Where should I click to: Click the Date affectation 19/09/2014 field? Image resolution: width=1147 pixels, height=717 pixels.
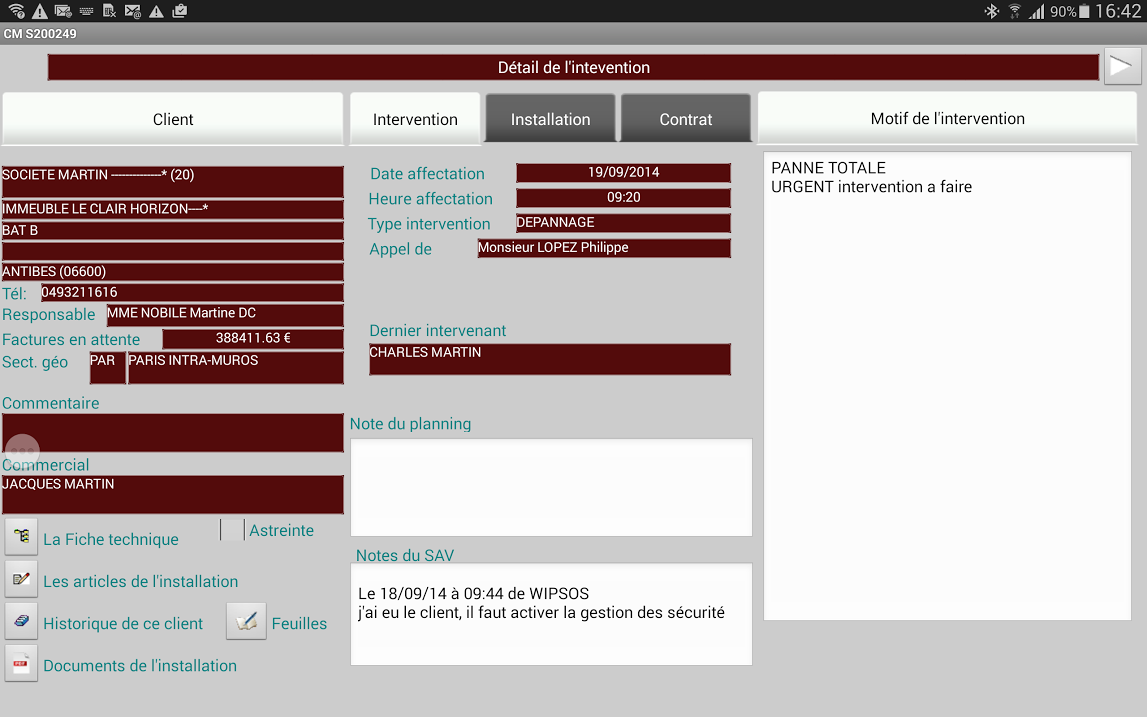[x=623, y=172]
